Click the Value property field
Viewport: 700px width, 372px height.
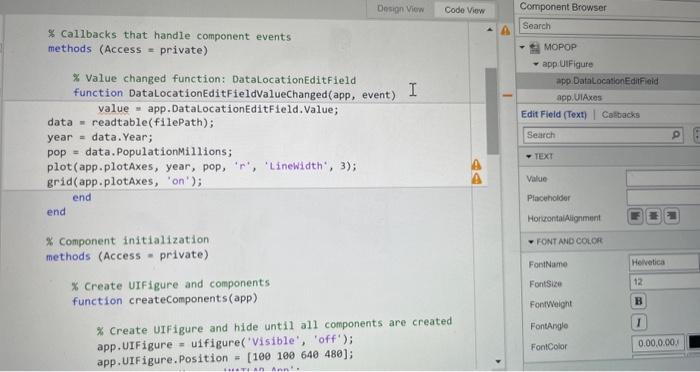663,179
